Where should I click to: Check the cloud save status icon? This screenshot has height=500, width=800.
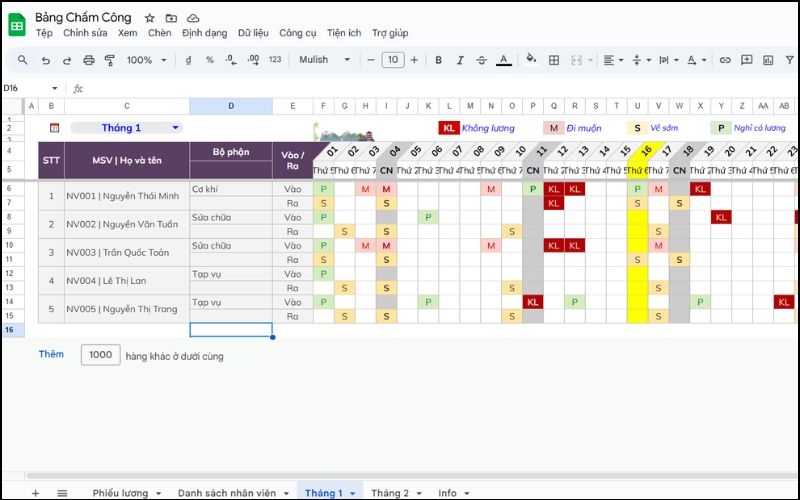pyautogui.click(x=193, y=18)
